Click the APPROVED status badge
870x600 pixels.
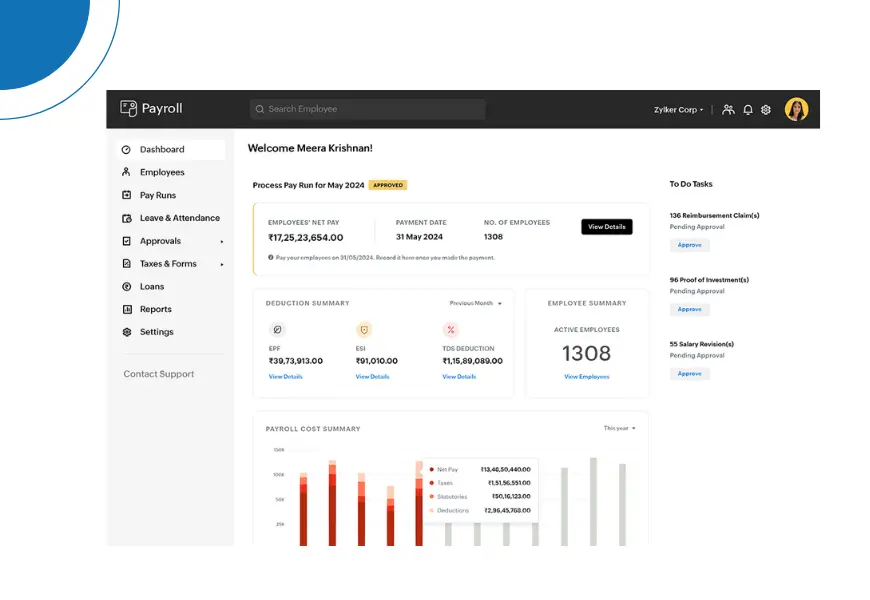click(388, 185)
